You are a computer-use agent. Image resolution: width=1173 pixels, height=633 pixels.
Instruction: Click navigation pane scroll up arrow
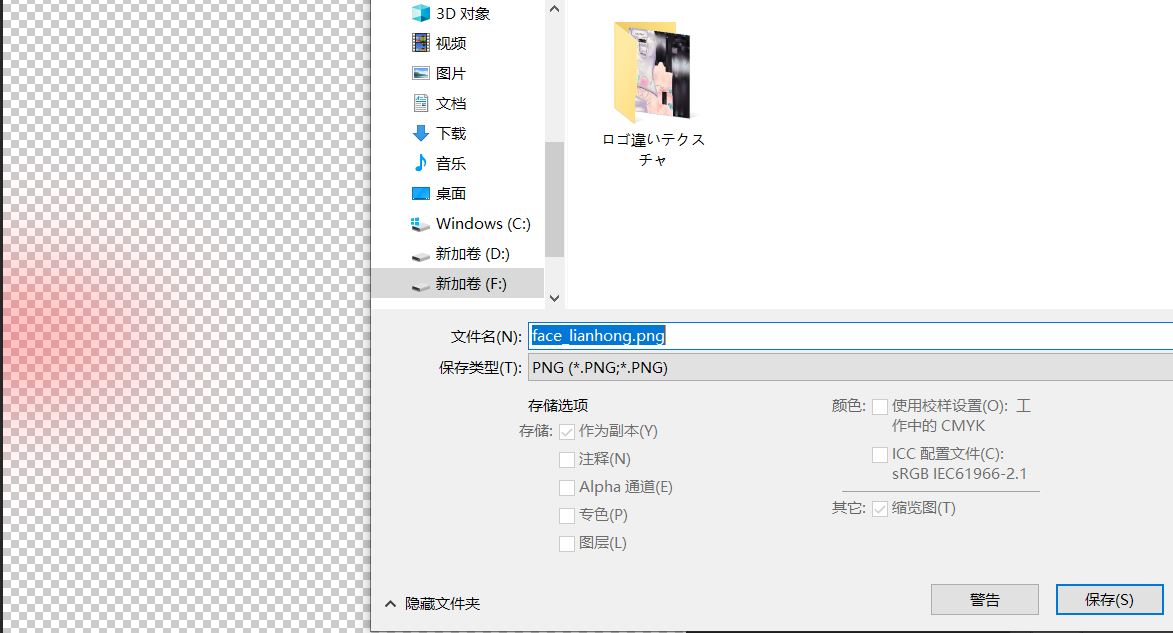click(554, 9)
